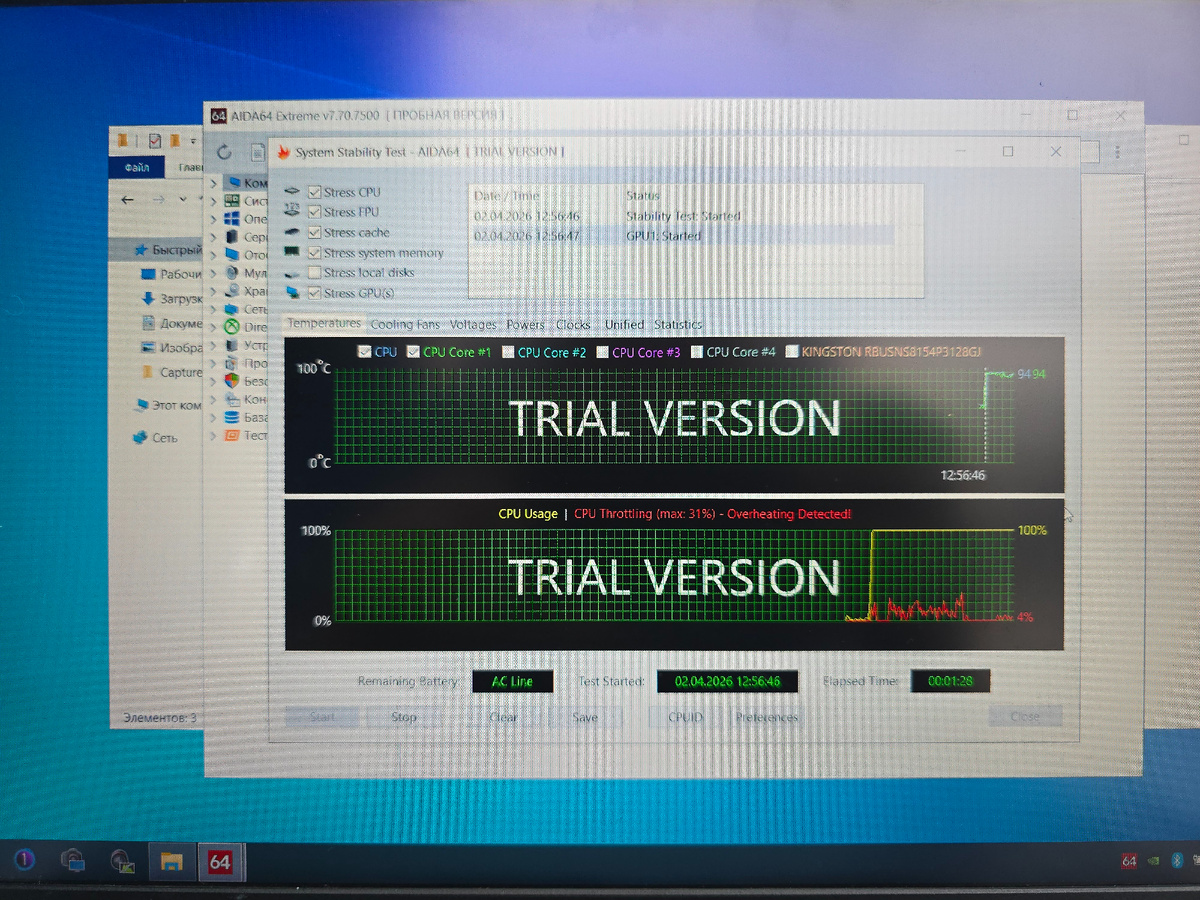Expand the security shield node in AIDA64 tree
This screenshot has width=1200, height=900.
pos(214,381)
